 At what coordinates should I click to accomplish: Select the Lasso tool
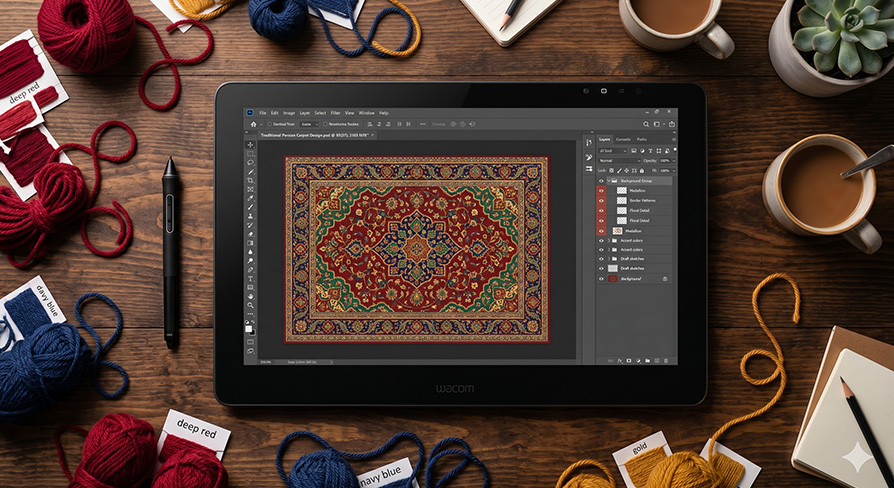coord(251,162)
